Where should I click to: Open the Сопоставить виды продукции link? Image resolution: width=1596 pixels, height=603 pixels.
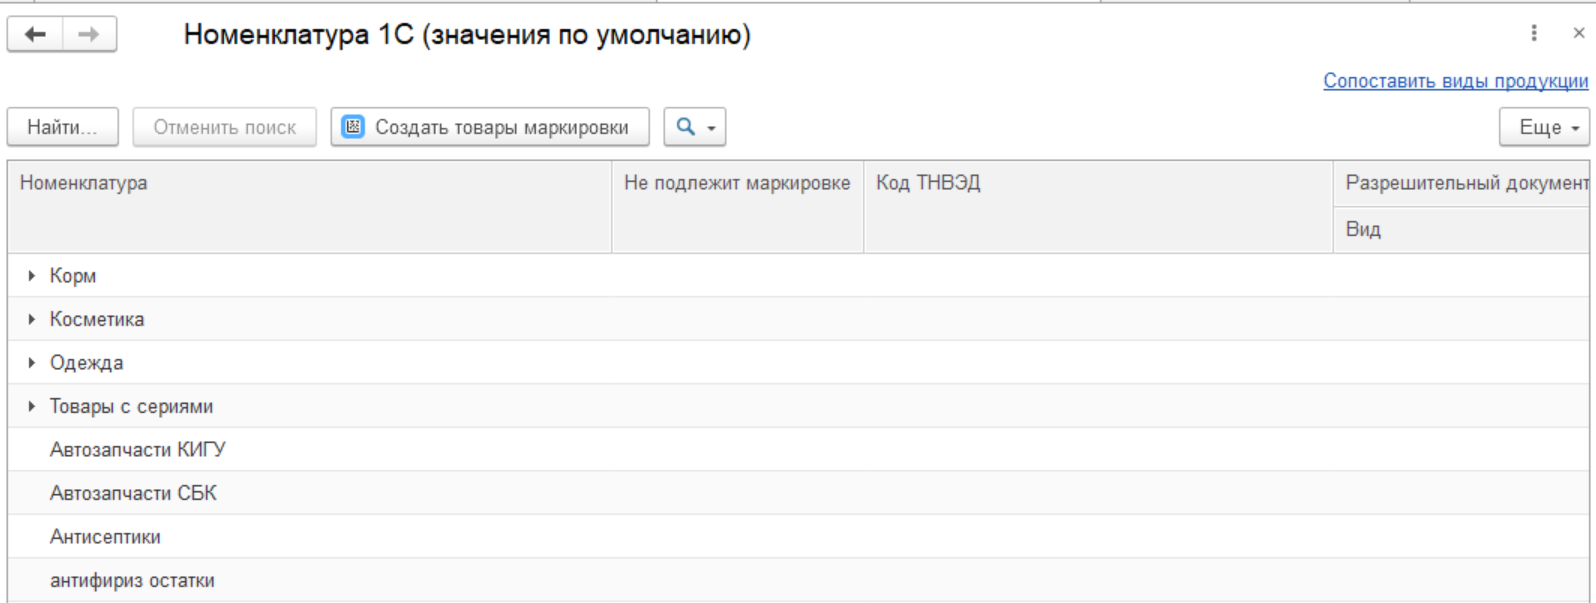tap(1455, 81)
